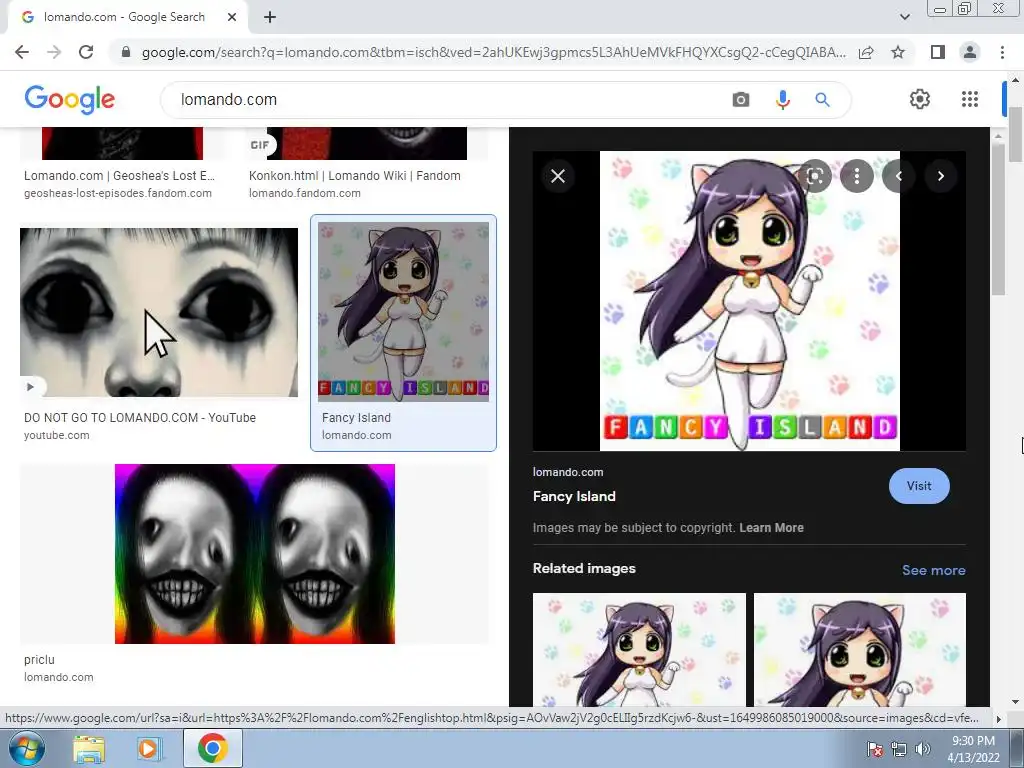Image resolution: width=1024 pixels, height=768 pixels.
Task: Click the priclu caption
Action: [39, 660]
